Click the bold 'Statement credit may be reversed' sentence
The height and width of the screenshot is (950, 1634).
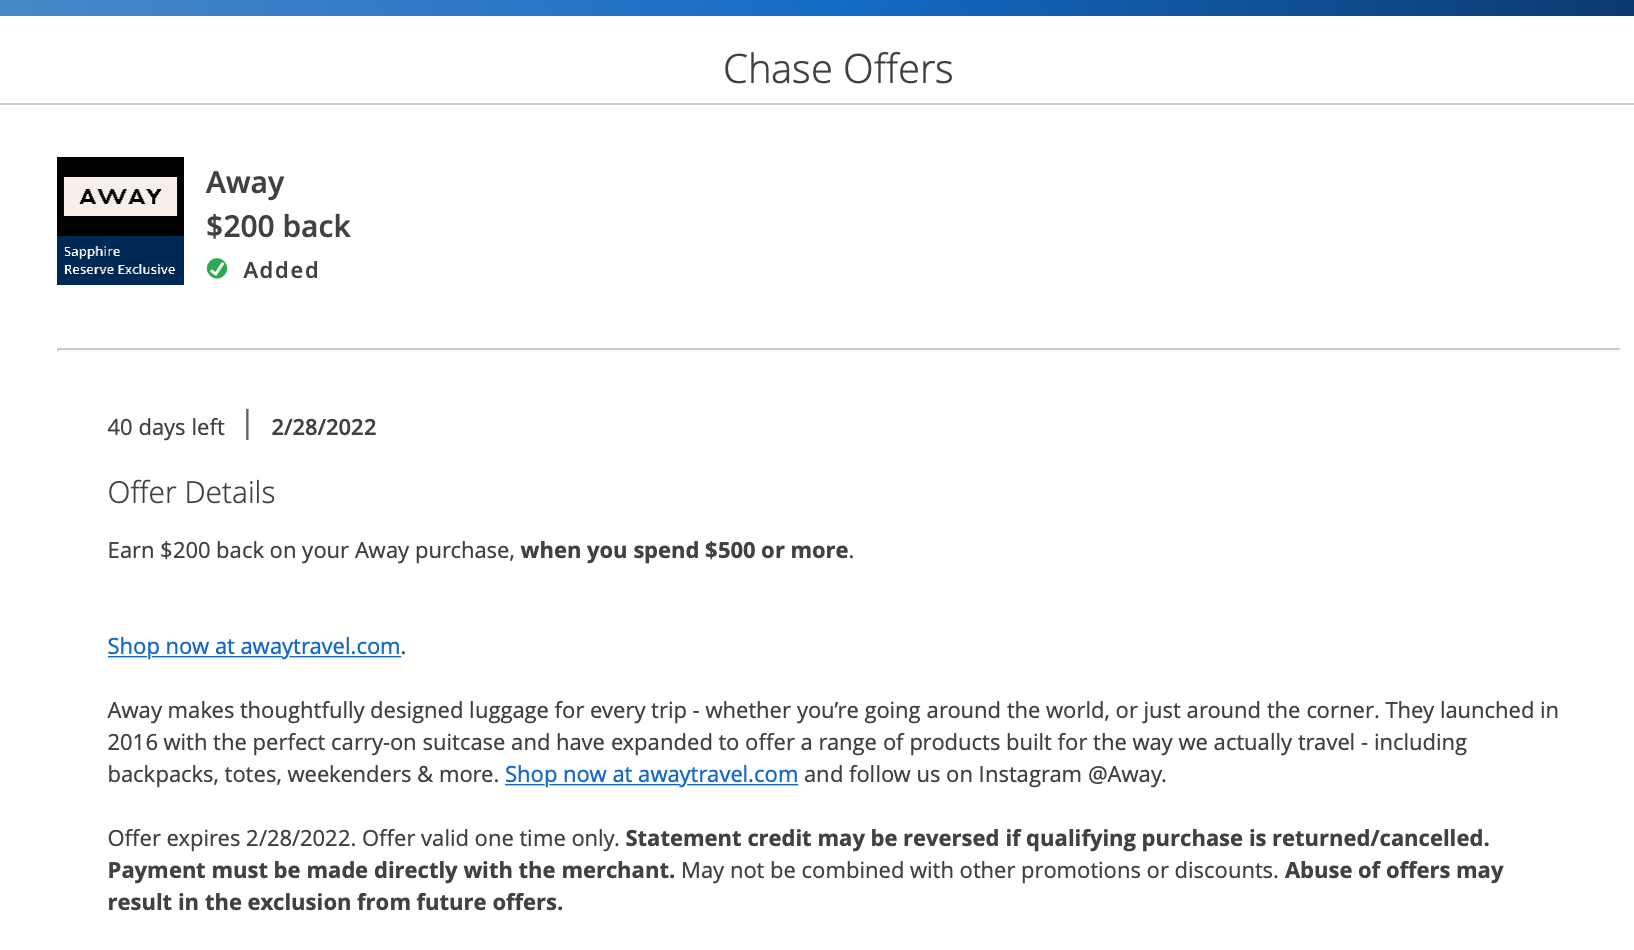[x=1057, y=838]
